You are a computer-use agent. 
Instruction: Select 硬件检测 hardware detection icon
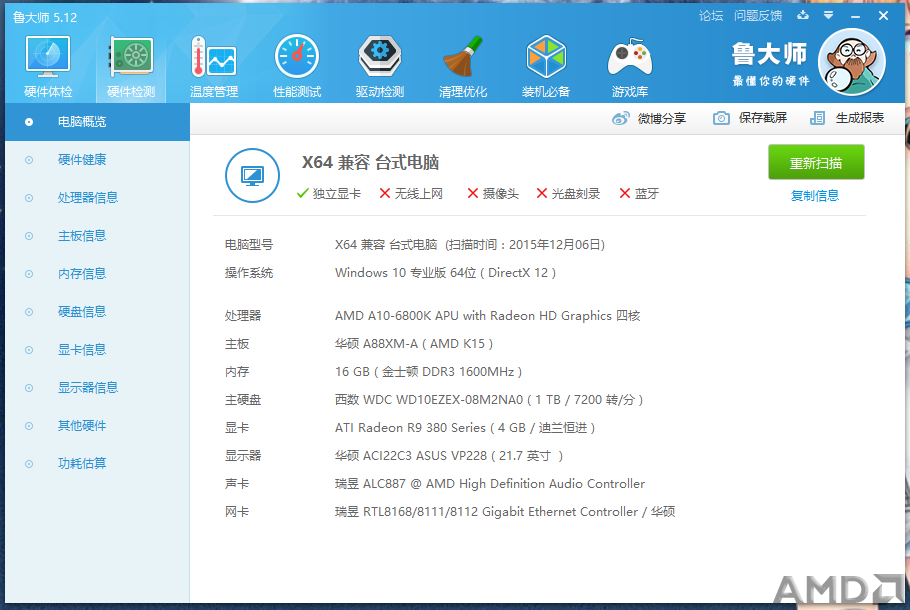131,58
